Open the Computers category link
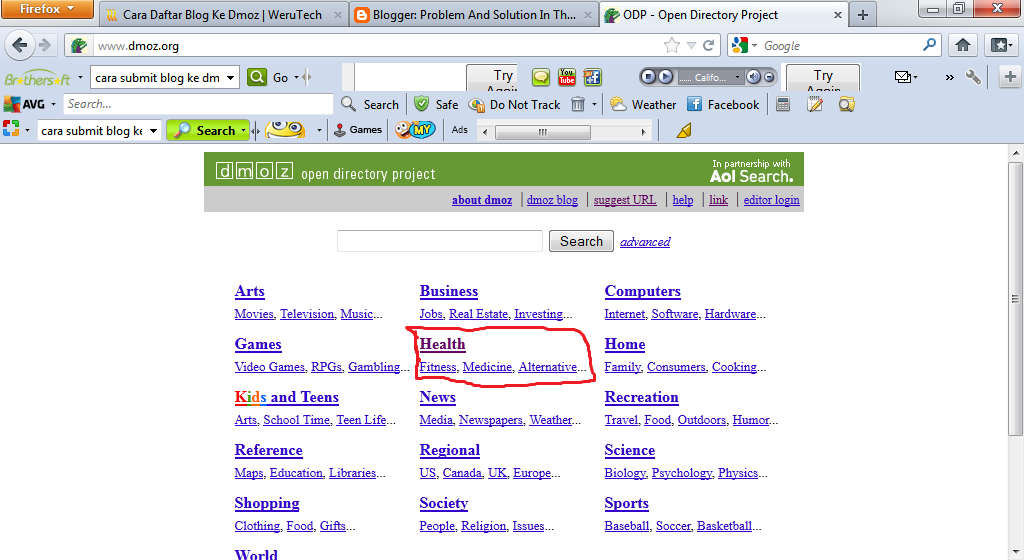This screenshot has width=1024, height=560. tap(643, 291)
